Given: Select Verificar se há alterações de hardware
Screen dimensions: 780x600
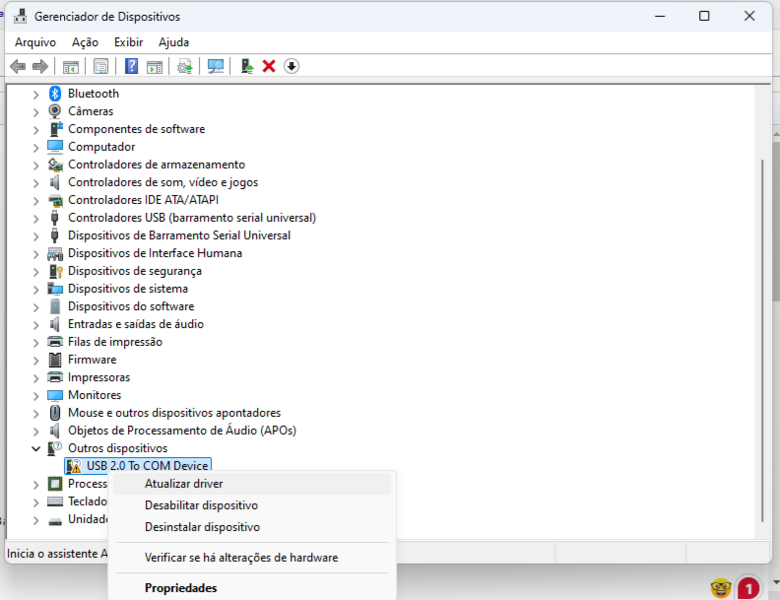Looking at the screenshot, I should (x=252, y=558).
